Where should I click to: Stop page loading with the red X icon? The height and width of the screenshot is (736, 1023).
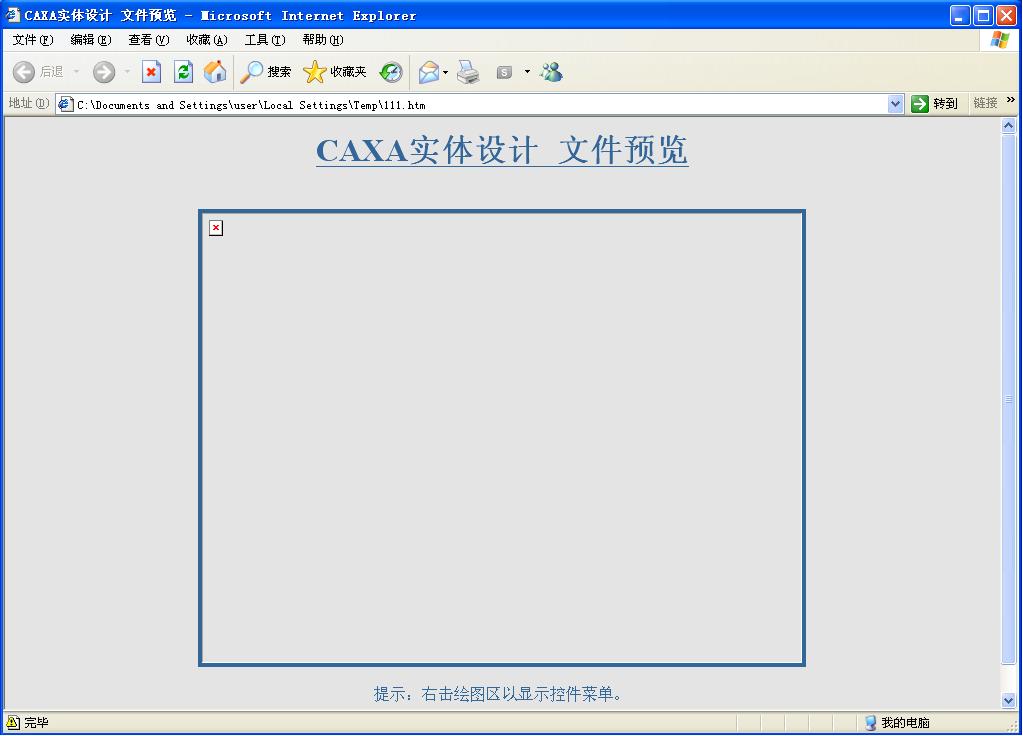[151, 72]
